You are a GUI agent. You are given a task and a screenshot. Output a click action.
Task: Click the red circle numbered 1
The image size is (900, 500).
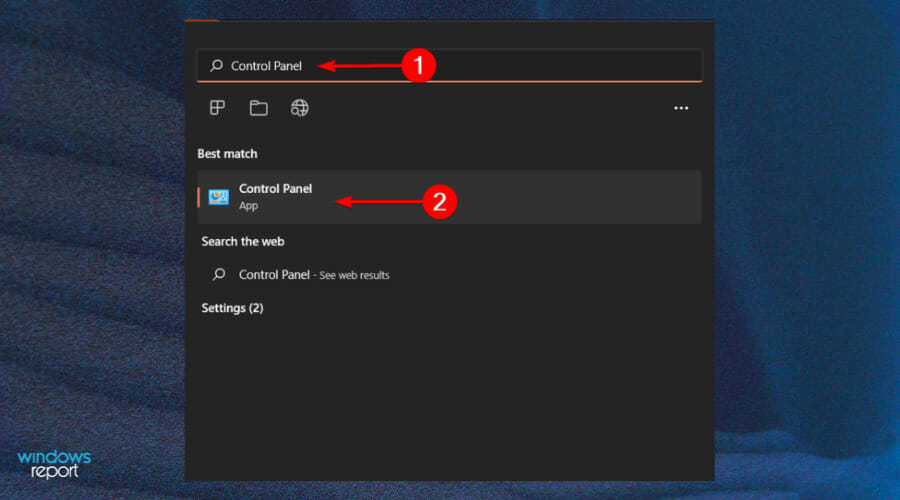pos(419,66)
